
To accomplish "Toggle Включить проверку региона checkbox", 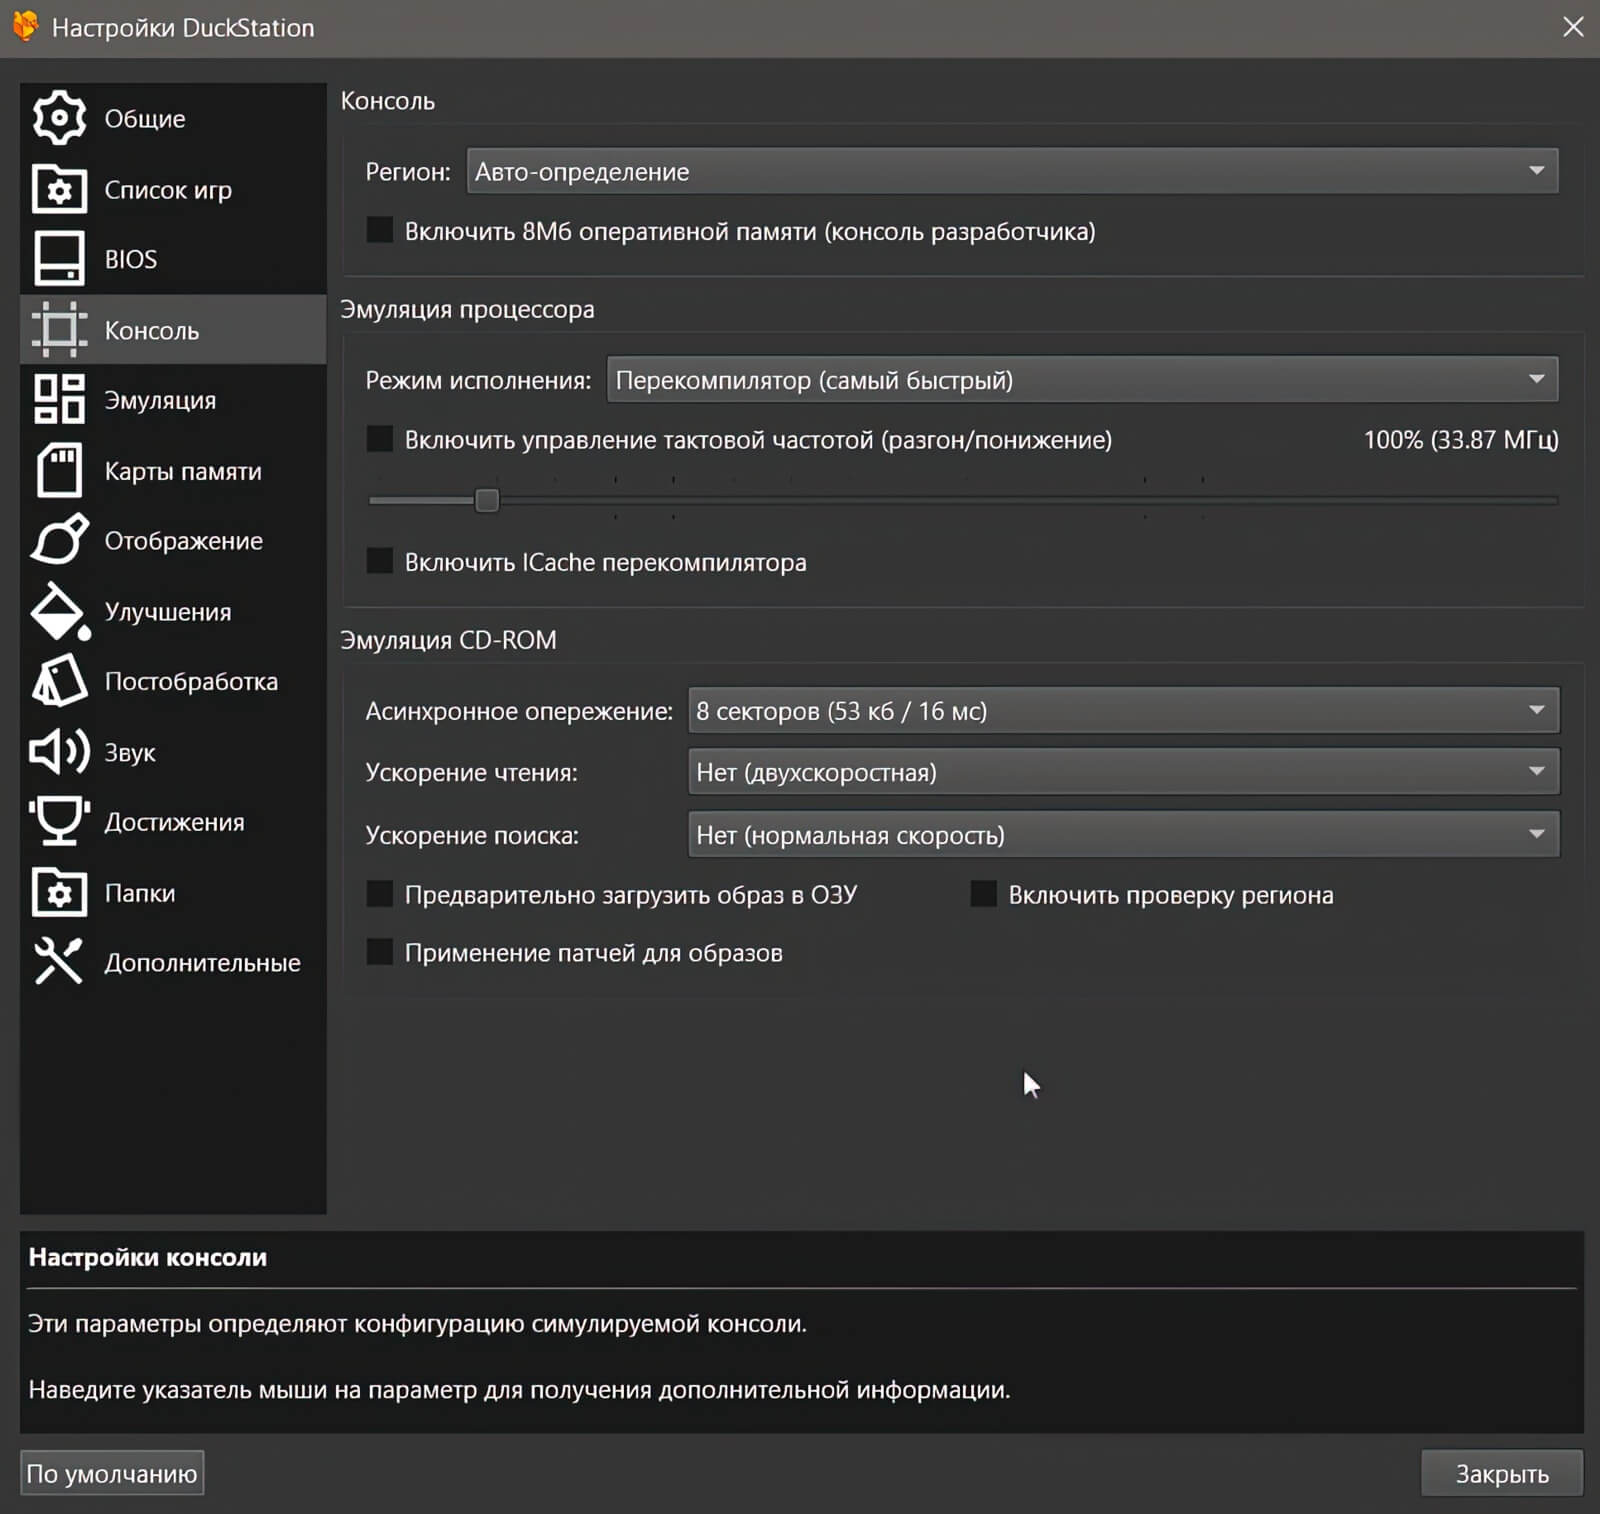I will 984,894.
